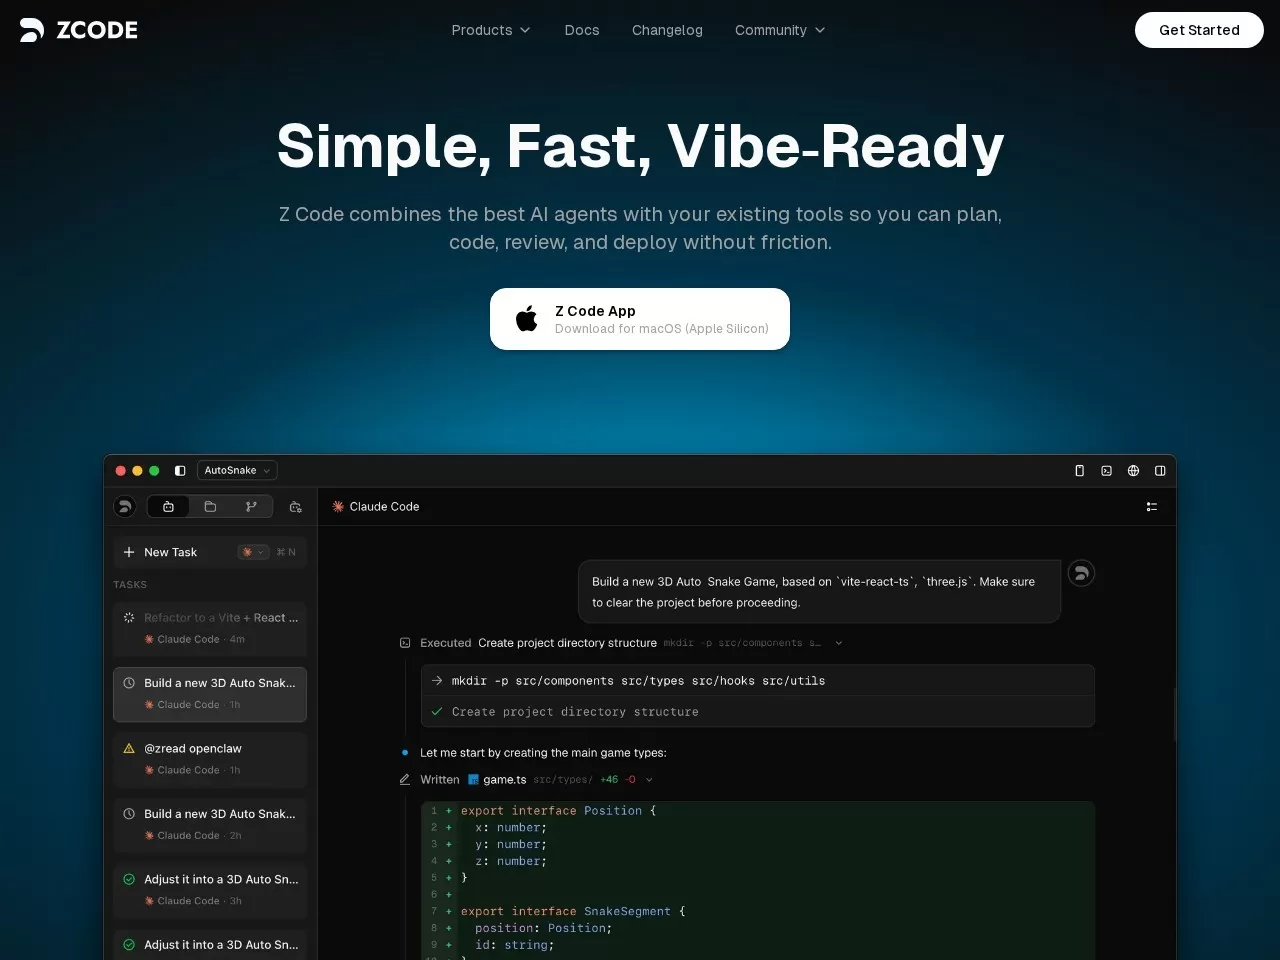Select the Build a new 3D Auto Snake task from 1h ago
The width and height of the screenshot is (1280, 960).
210,694
